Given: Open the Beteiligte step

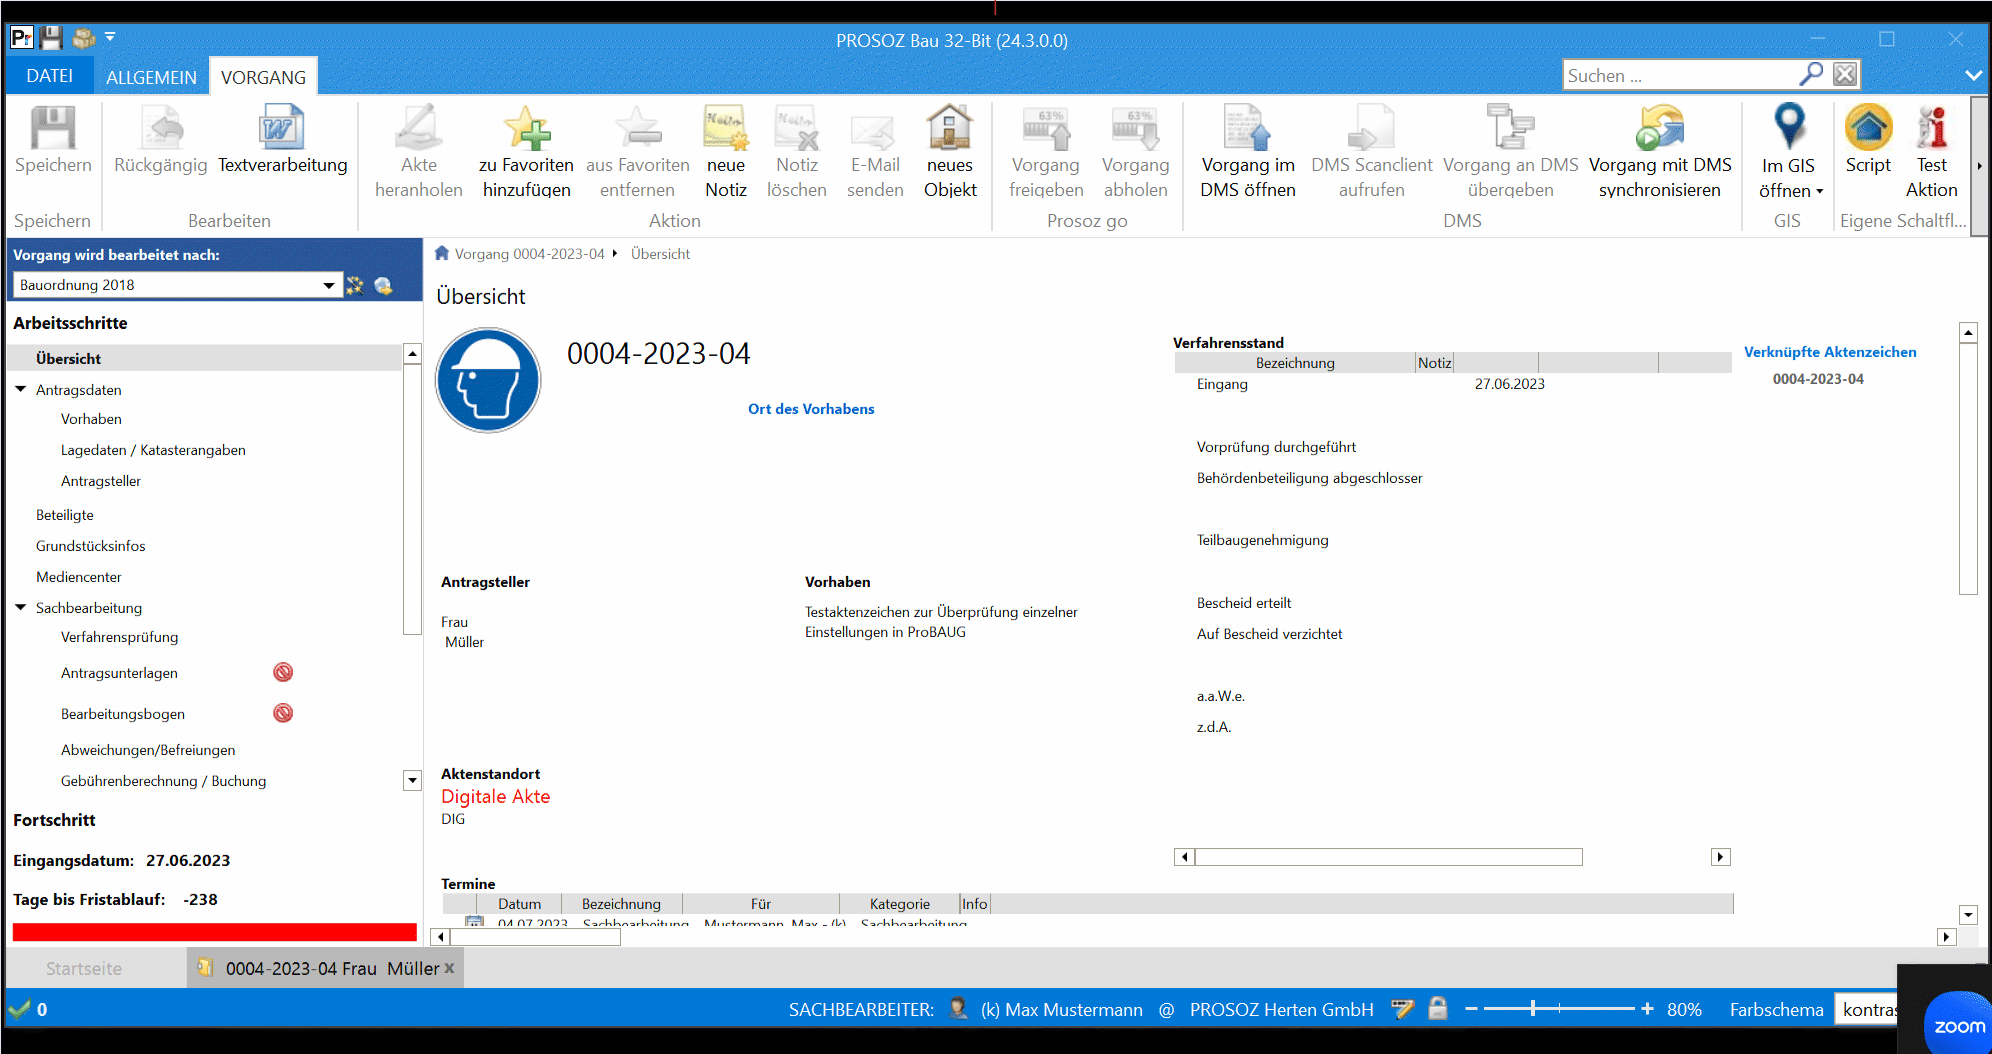Looking at the screenshot, I should (x=65, y=515).
